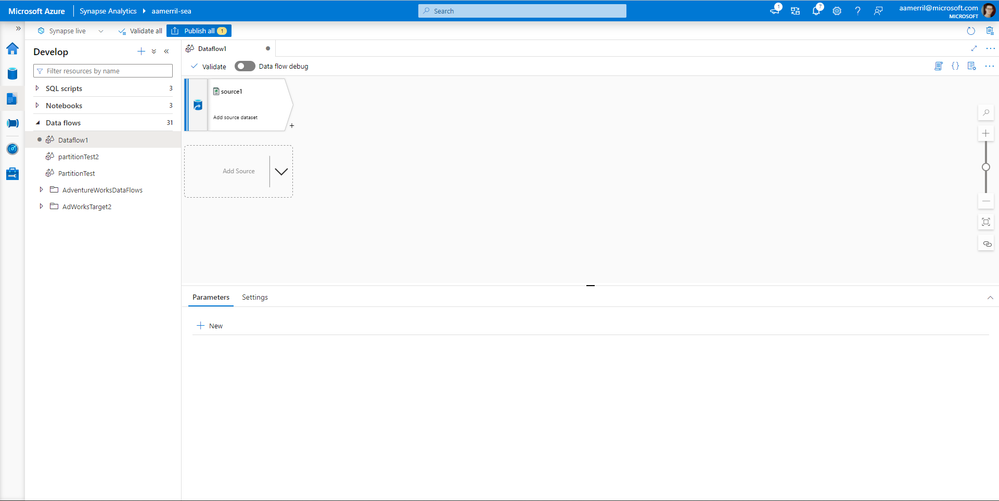Expand the AdventureWorksDataFlows folder

[x=41, y=190]
